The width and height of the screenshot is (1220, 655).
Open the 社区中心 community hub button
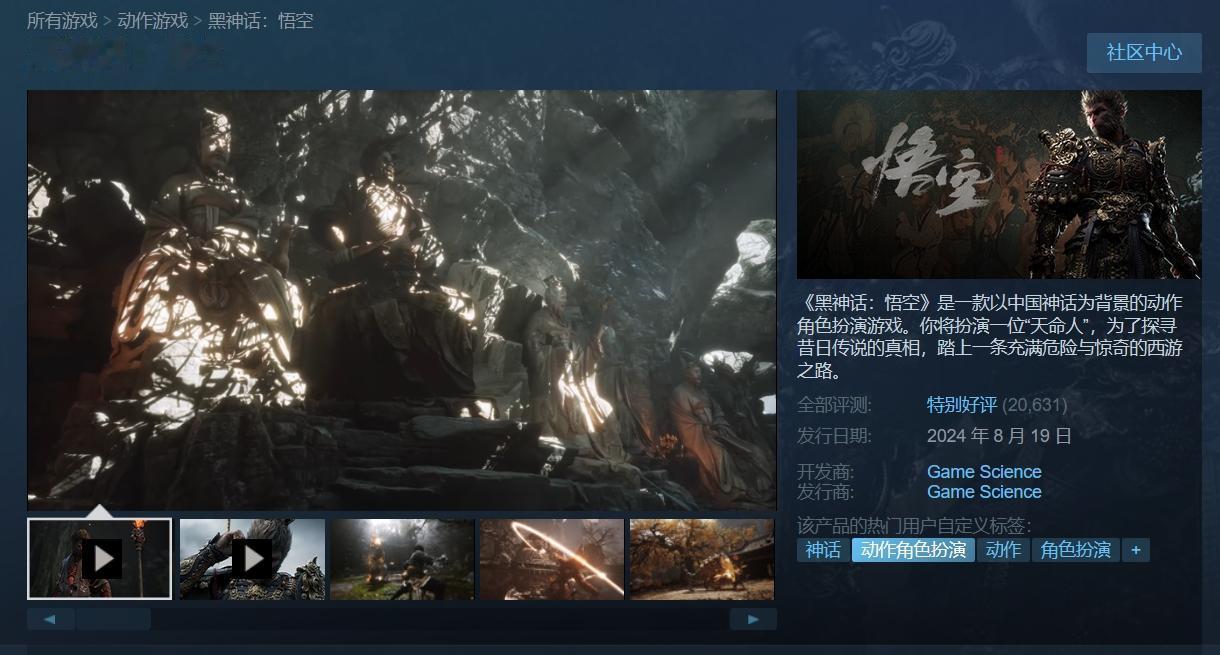(1144, 53)
